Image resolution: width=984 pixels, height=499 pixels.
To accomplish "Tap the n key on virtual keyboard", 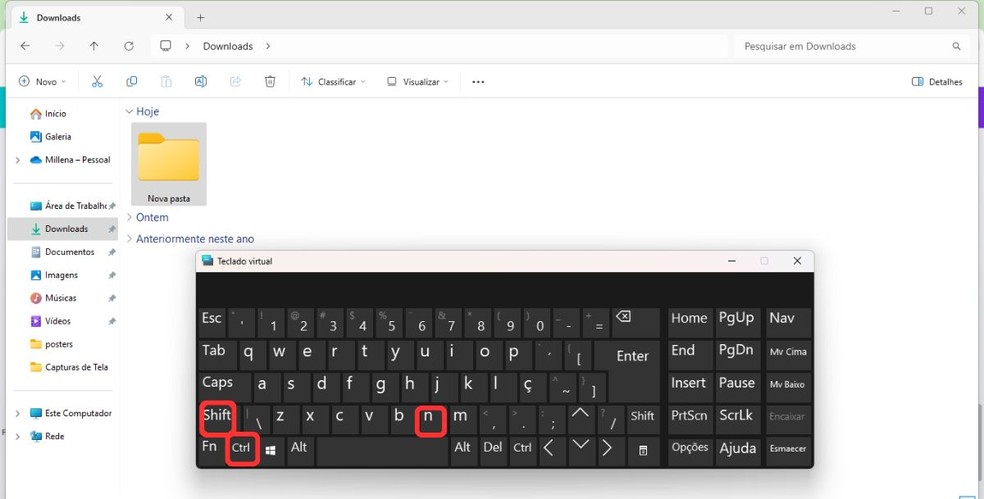I will pos(429,420).
